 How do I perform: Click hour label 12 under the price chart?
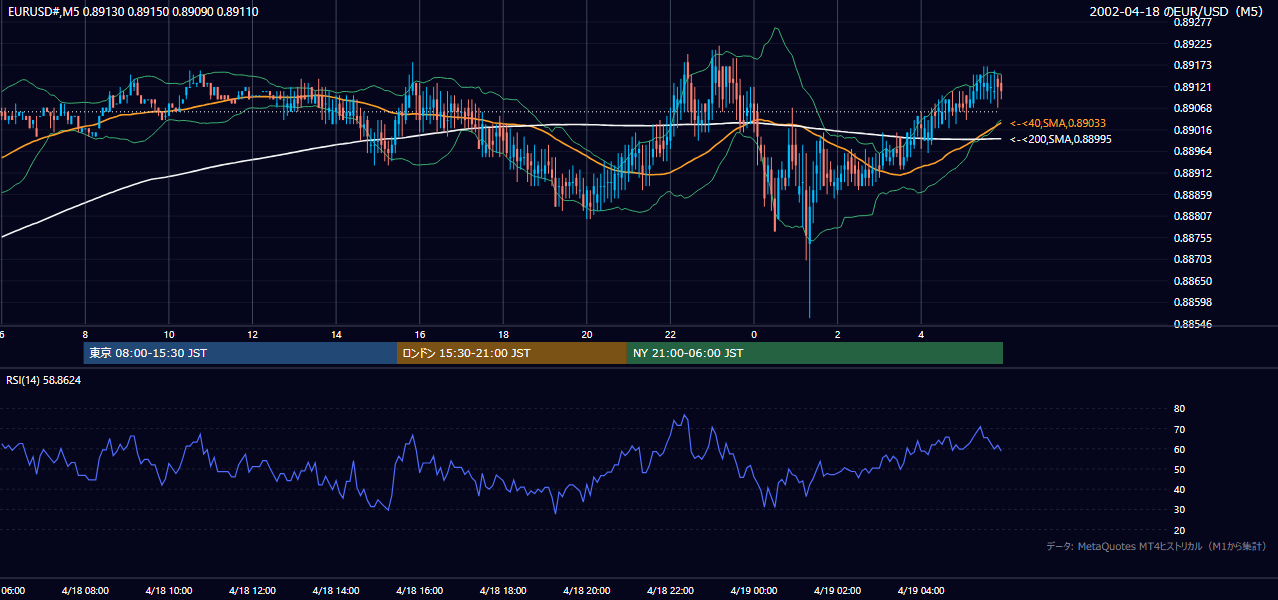click(253, 334)
